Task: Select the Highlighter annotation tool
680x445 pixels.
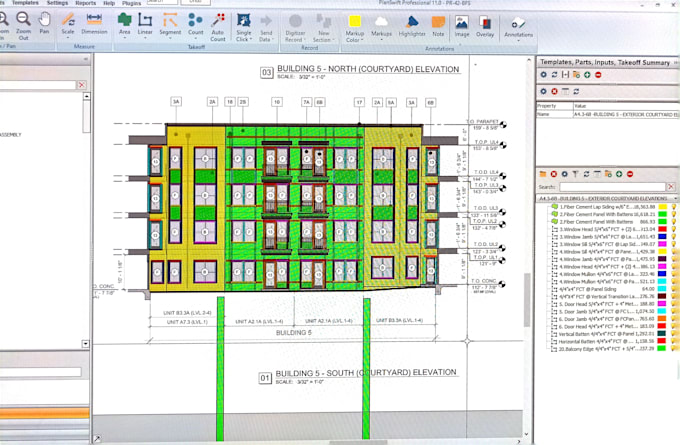Action: click(x=412, y=27)
